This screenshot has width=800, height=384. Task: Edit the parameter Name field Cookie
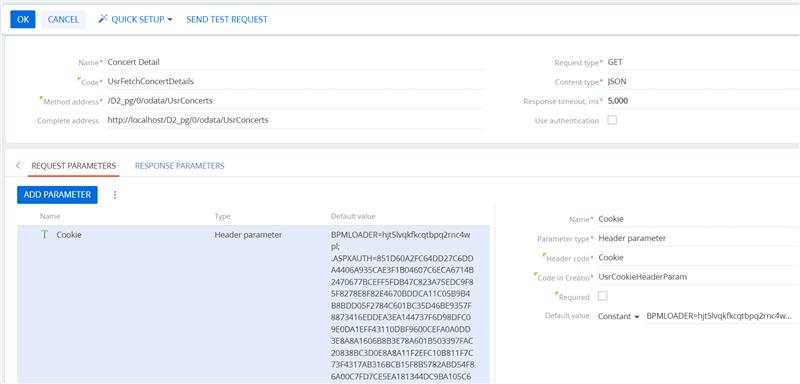[x=698, y=219]
